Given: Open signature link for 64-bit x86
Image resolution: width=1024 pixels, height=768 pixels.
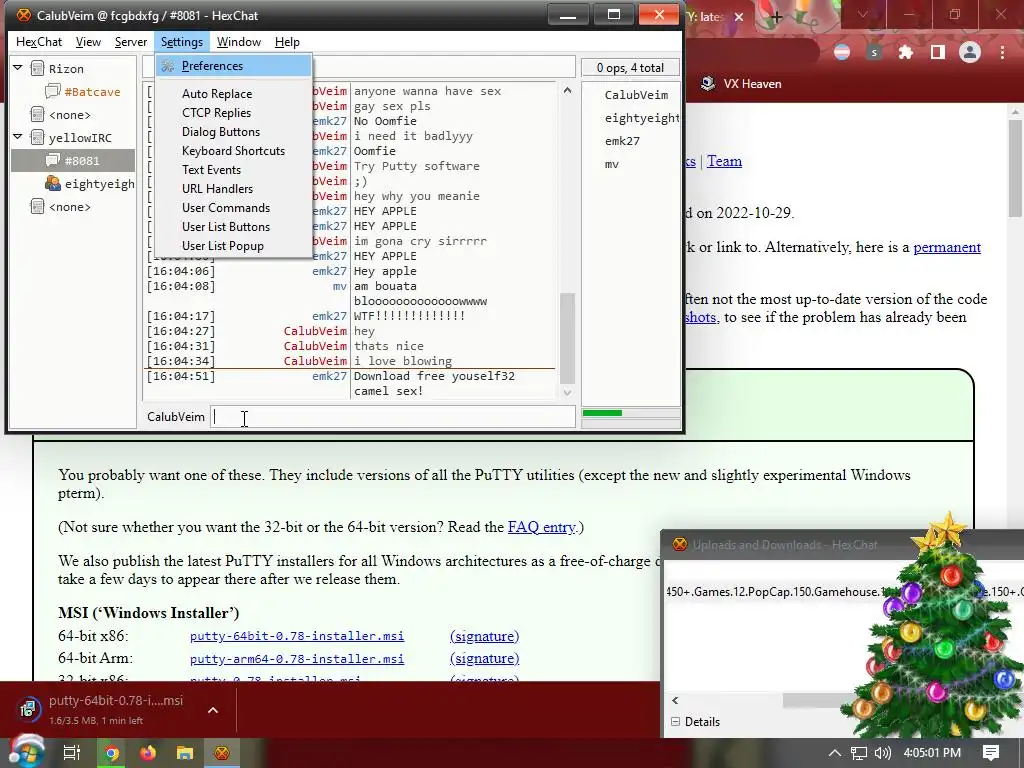Looking at the screenshot, I should (485, 636).
